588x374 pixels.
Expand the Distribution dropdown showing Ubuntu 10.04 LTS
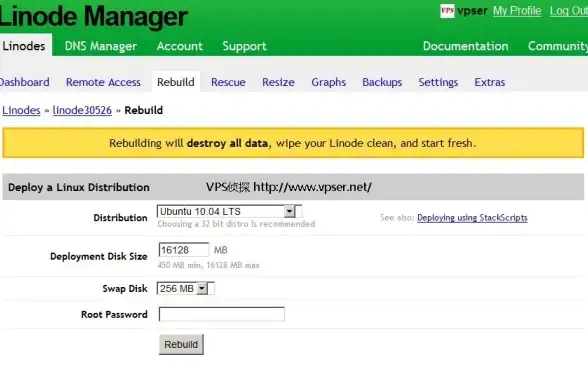(230, 212)
